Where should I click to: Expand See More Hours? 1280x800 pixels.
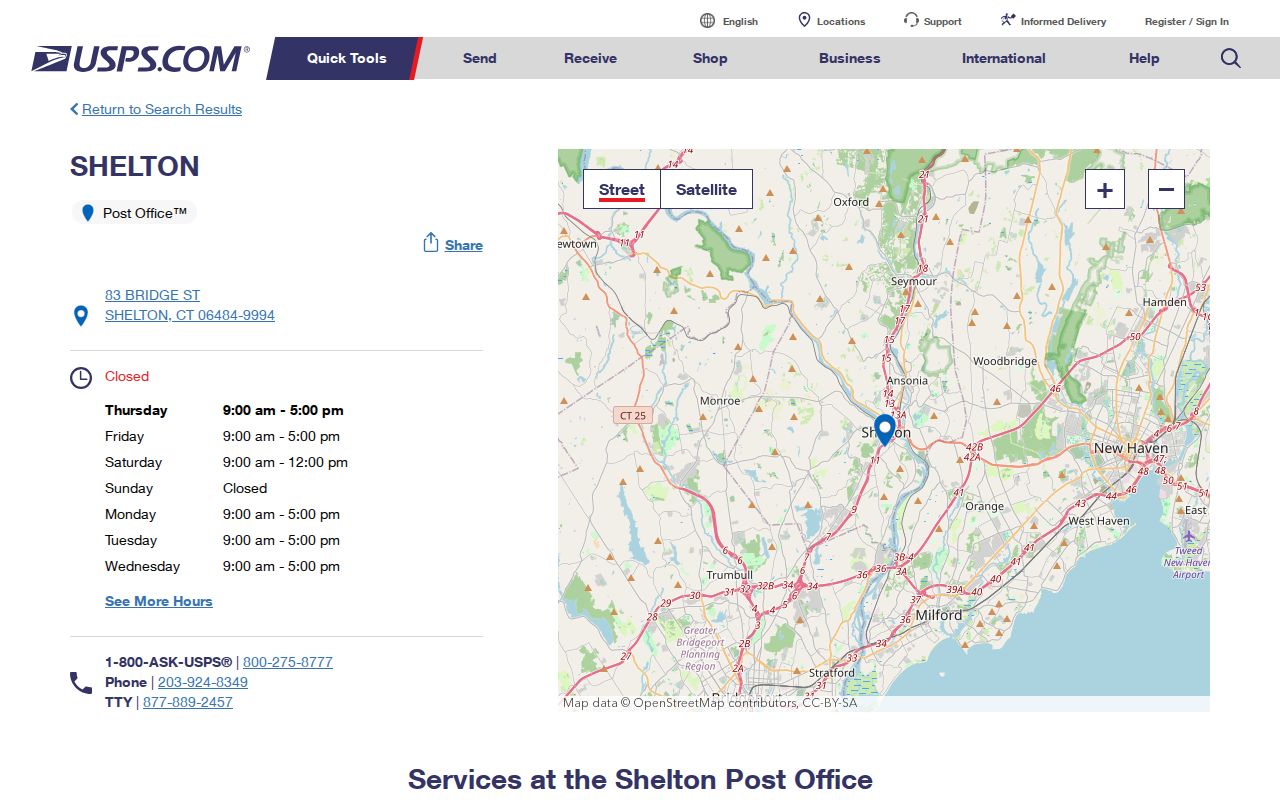click(159, 601)
